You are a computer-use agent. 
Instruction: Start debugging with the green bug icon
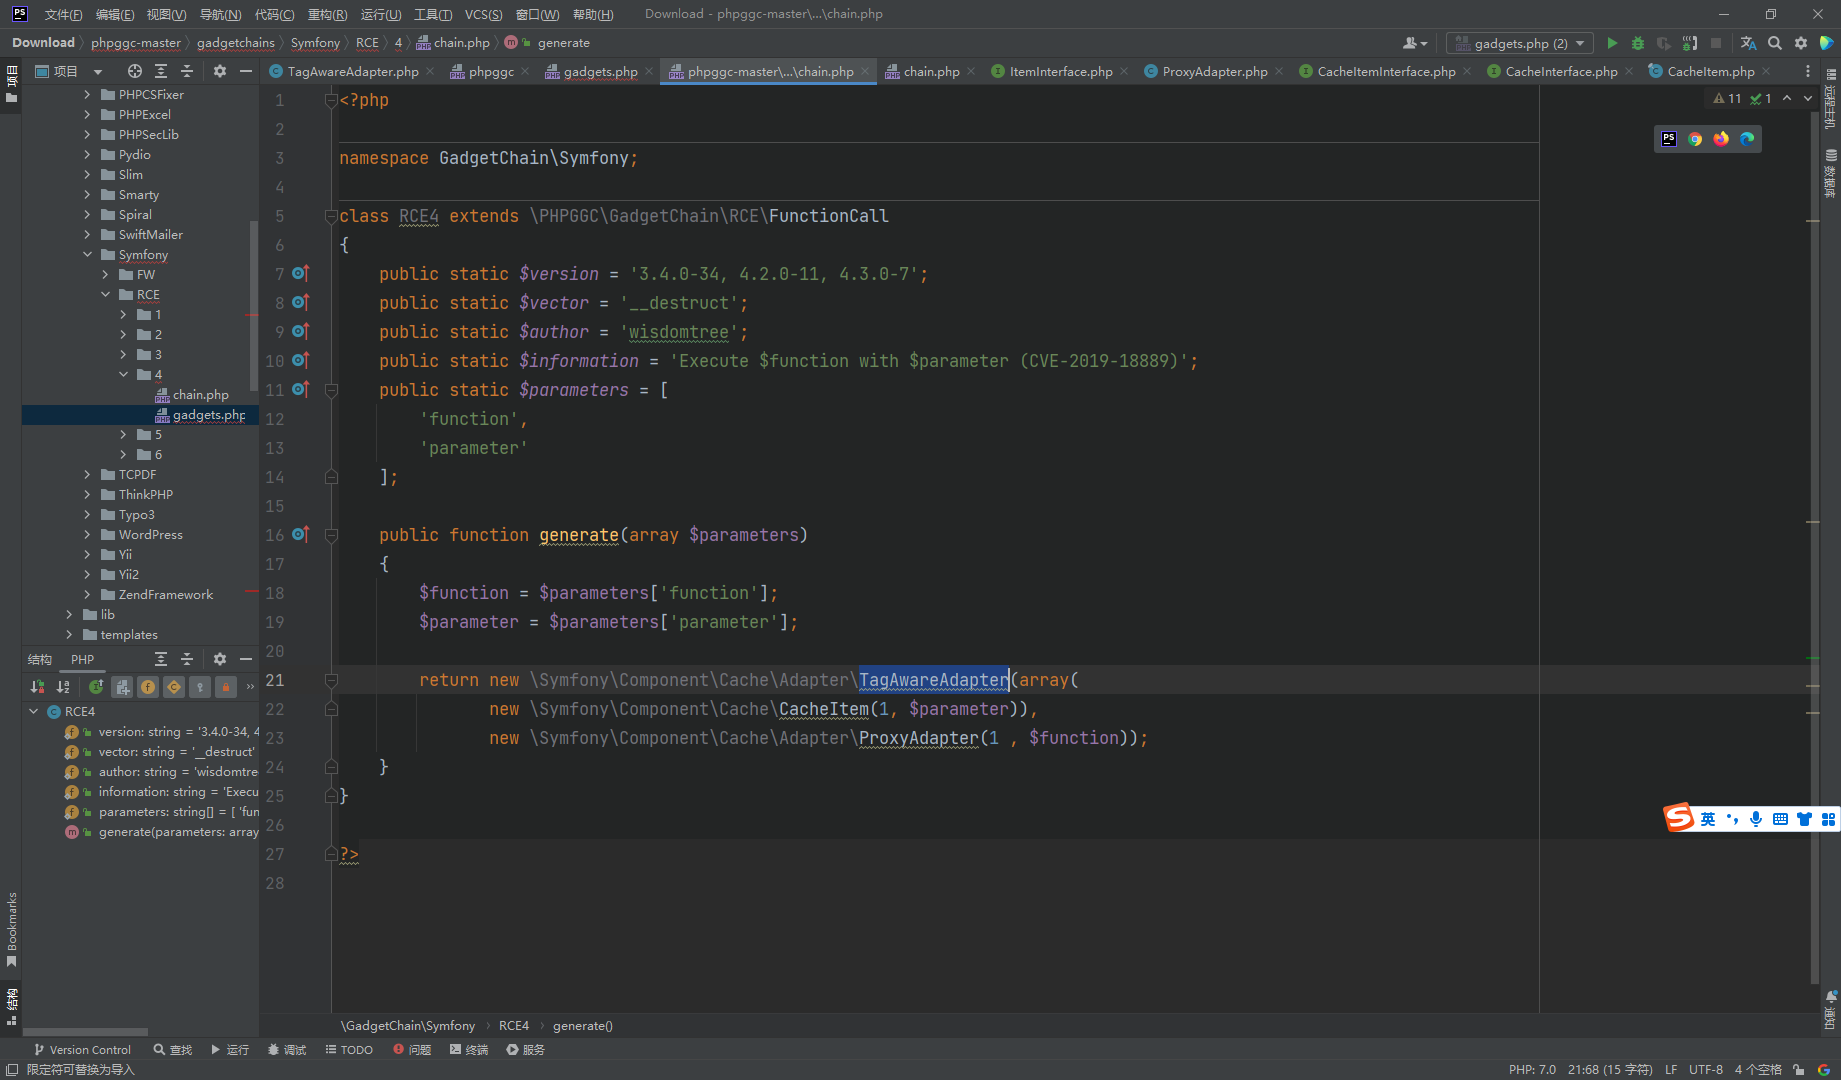(1638, 43)
